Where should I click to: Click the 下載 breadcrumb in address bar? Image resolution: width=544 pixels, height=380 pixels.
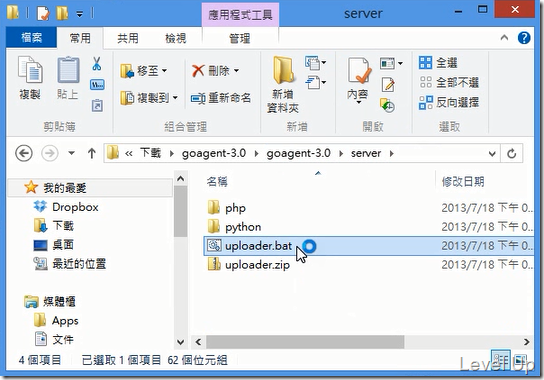pos(151,153)
